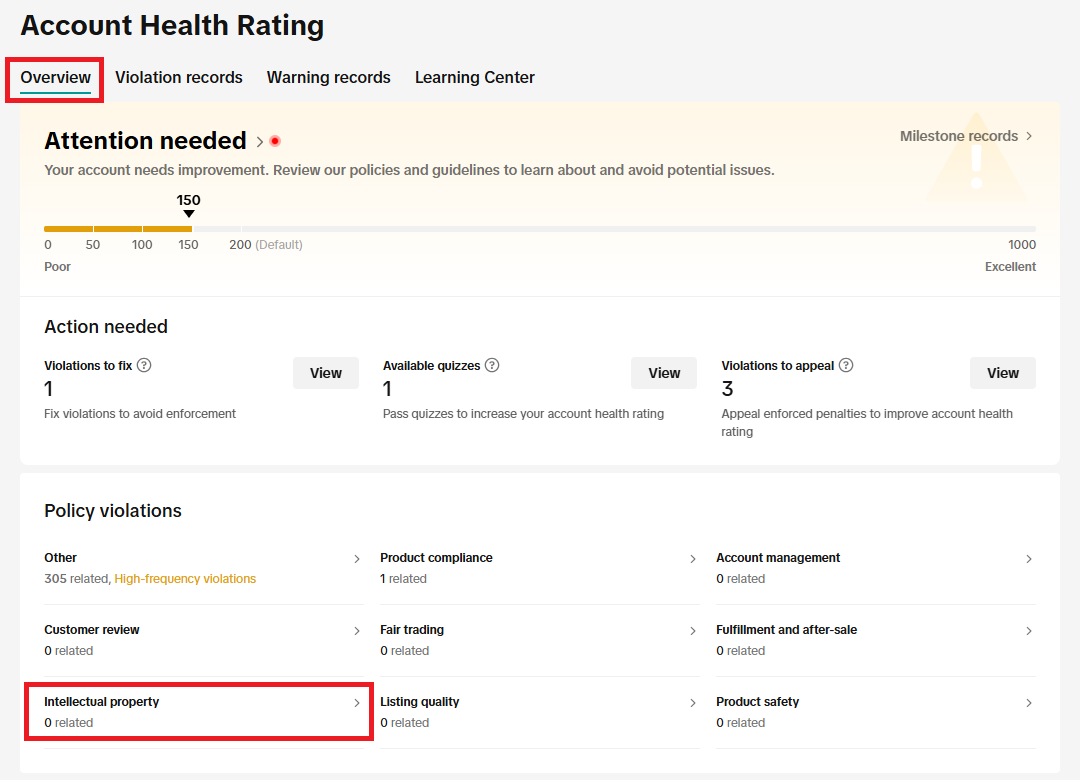Click help icon next to Violations to appeal
This screenshot has height=780, width=1080.
[846, 366]
